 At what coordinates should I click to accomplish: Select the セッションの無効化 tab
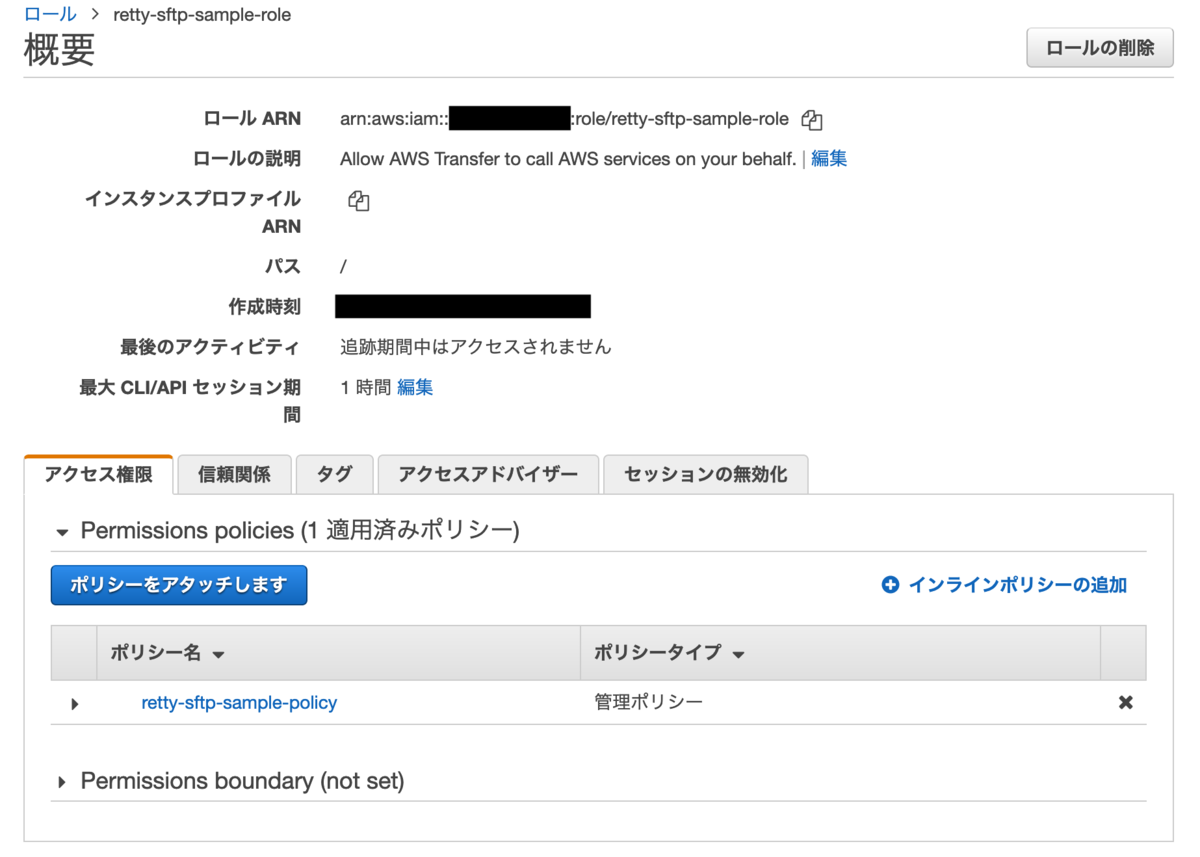click(705, 475)
